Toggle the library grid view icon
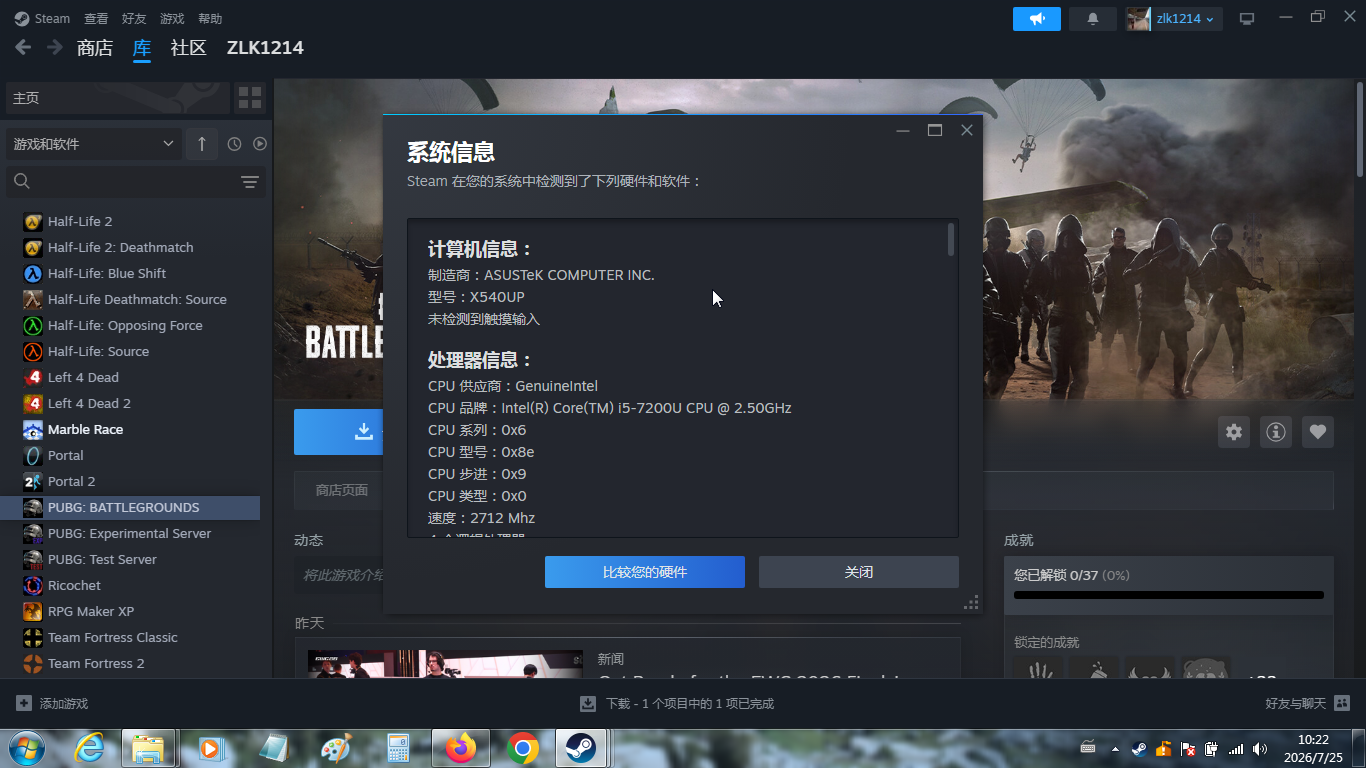The image size is (1366, 768). coord(250,98)
